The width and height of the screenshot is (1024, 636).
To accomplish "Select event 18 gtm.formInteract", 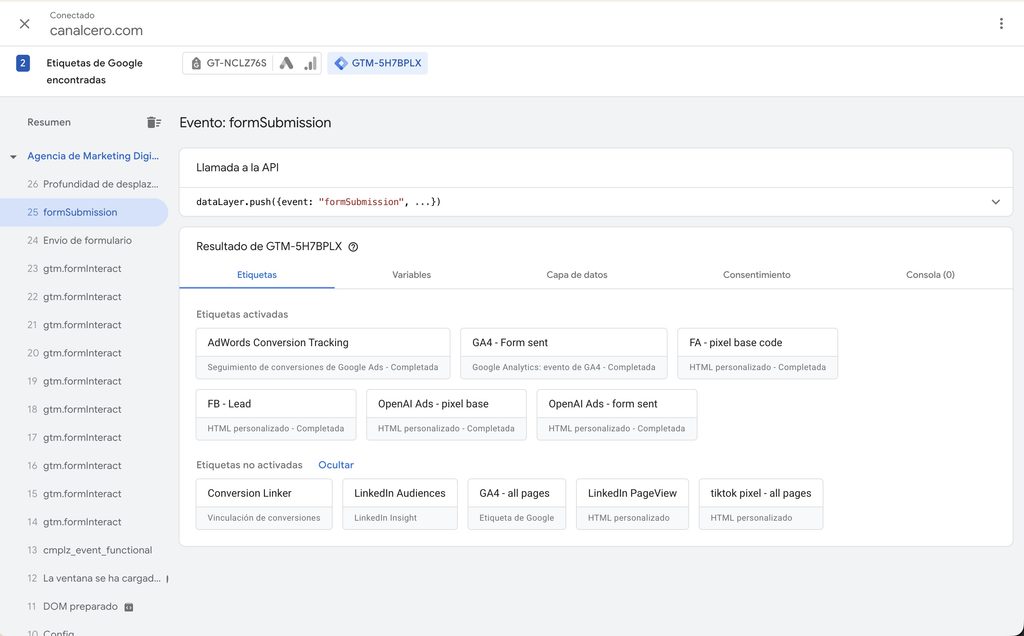I will [x=84, y=409].
